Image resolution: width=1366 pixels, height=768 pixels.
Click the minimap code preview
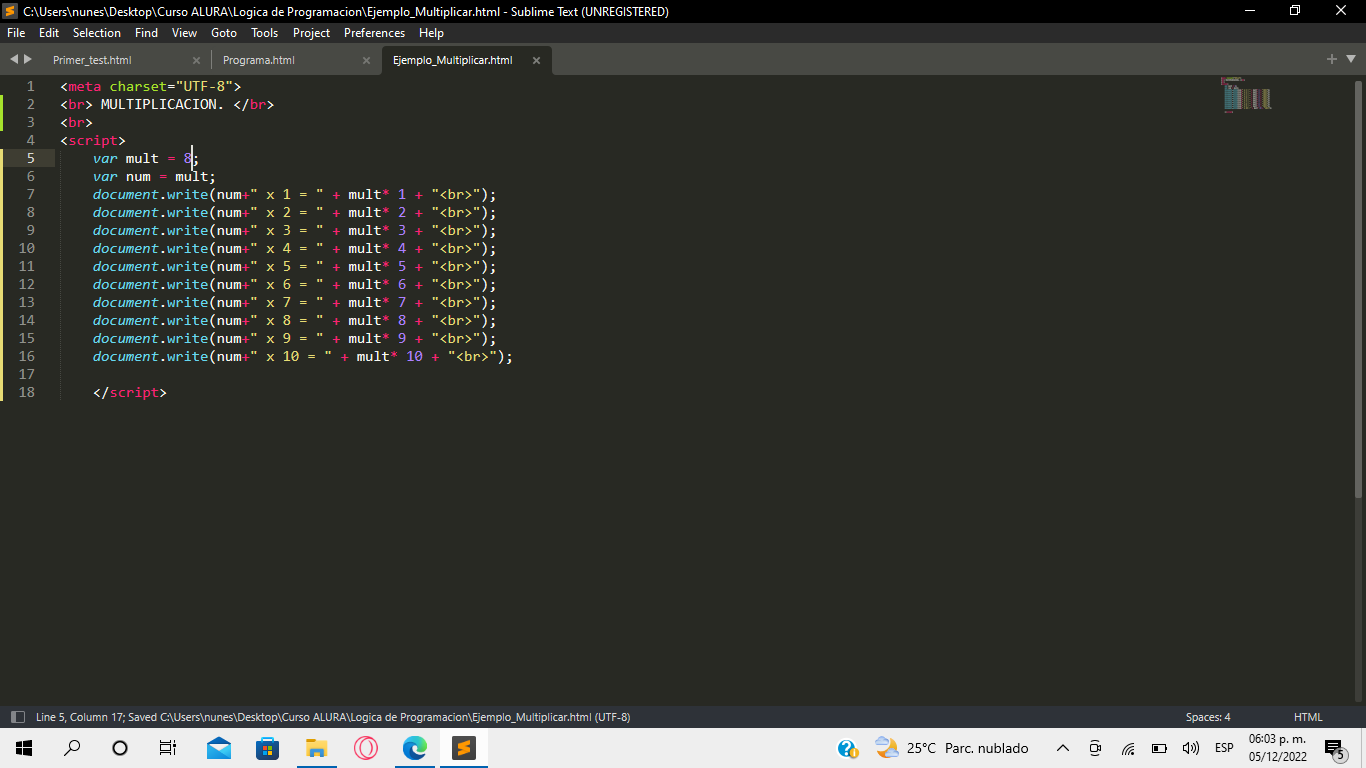click(x=1247, y=95)
